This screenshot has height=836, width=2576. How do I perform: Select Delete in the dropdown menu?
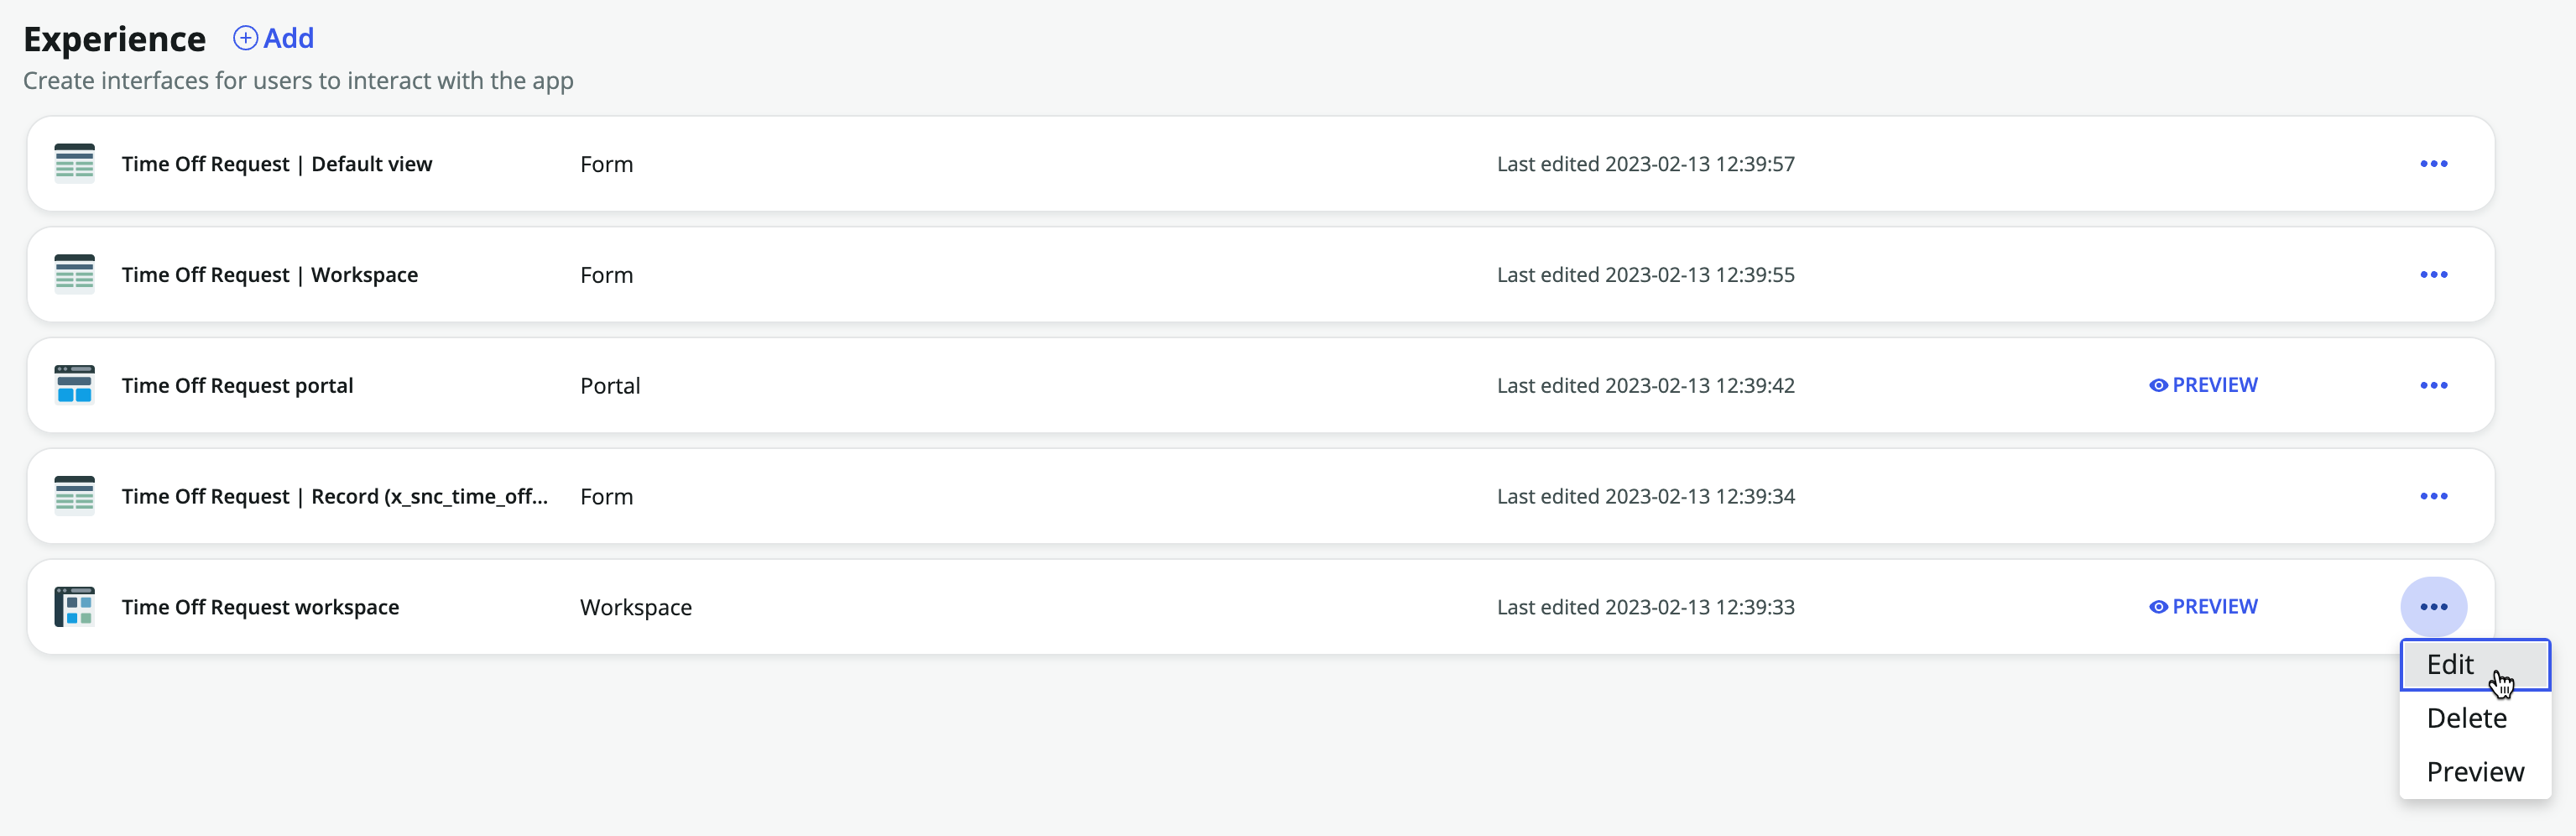[x=2475, y=718]
